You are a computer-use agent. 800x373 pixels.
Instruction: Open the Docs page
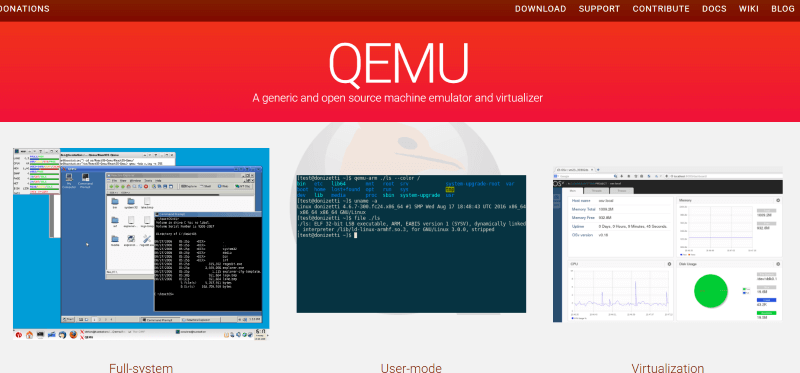(714, 9)
